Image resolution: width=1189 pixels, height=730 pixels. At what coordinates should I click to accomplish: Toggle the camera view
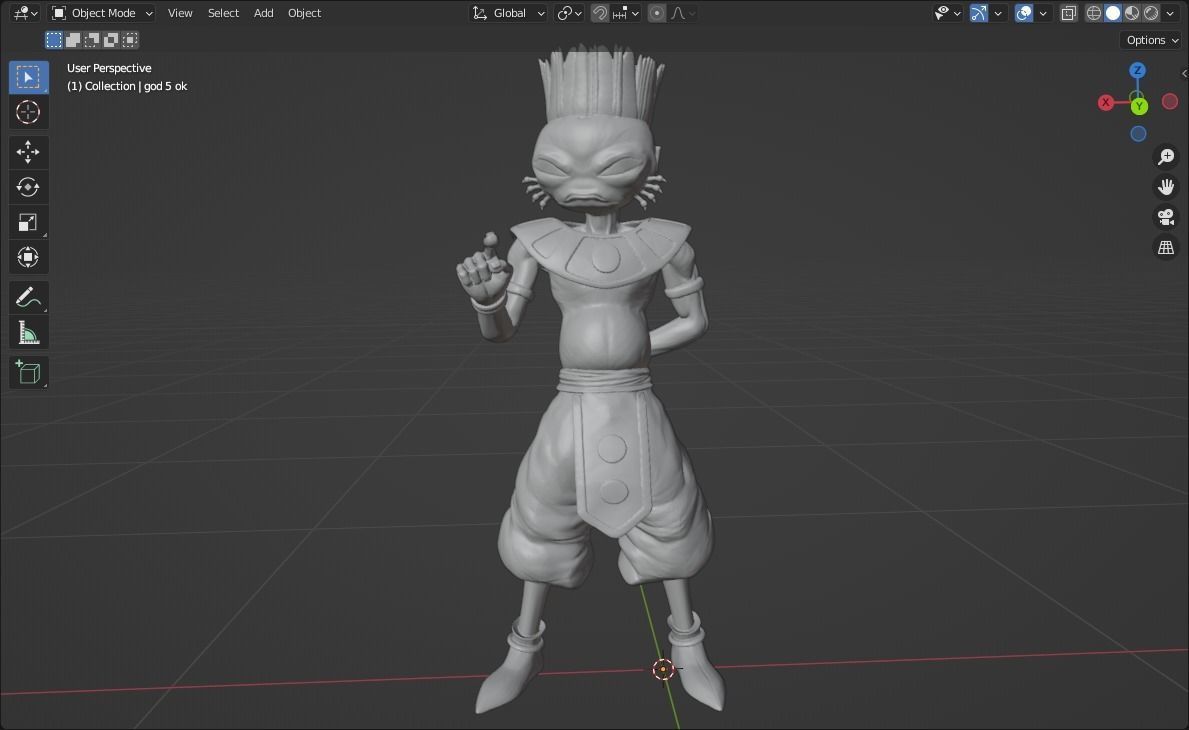click(1165, 218)
